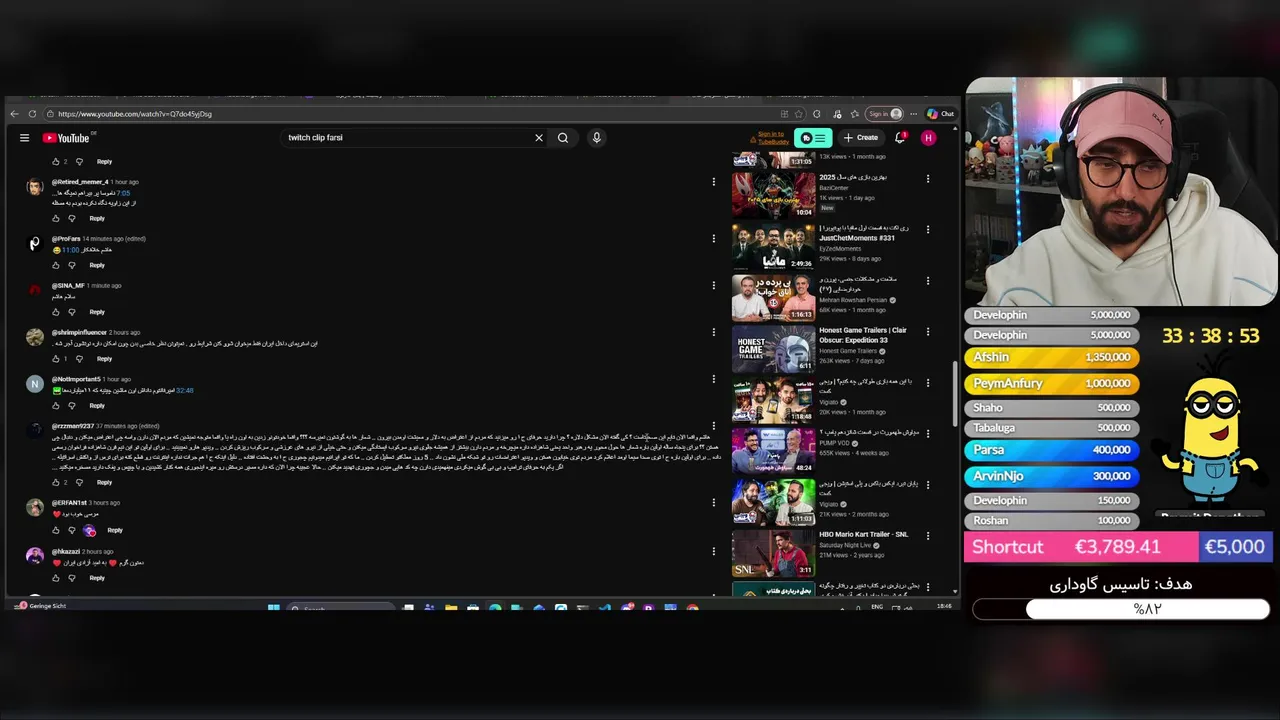Jump to timestamp 7:05 in comment
This screenshot has width=1280, height=720.
(x=123, y=193)
